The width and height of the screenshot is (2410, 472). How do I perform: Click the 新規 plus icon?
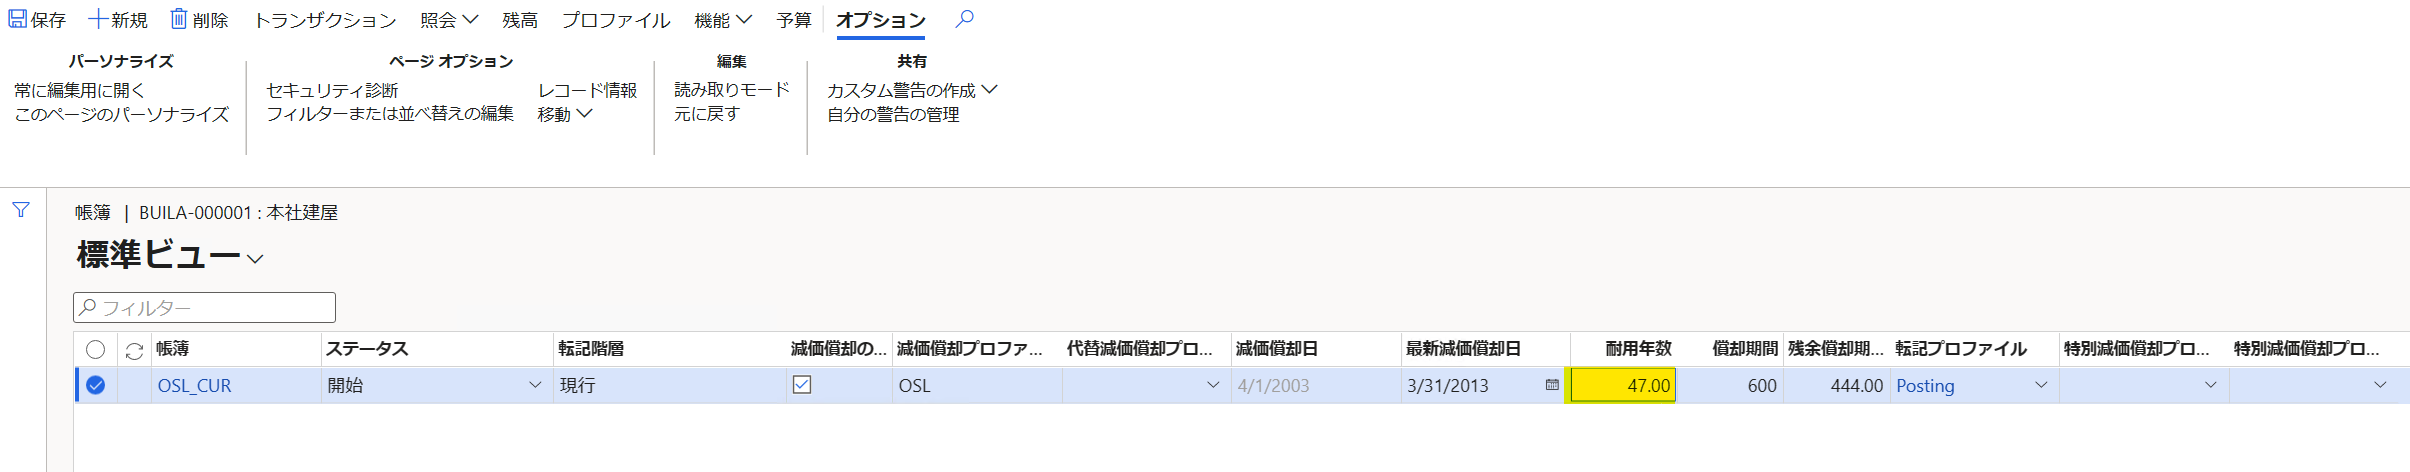pyautogui.click(x=98, y=19)
